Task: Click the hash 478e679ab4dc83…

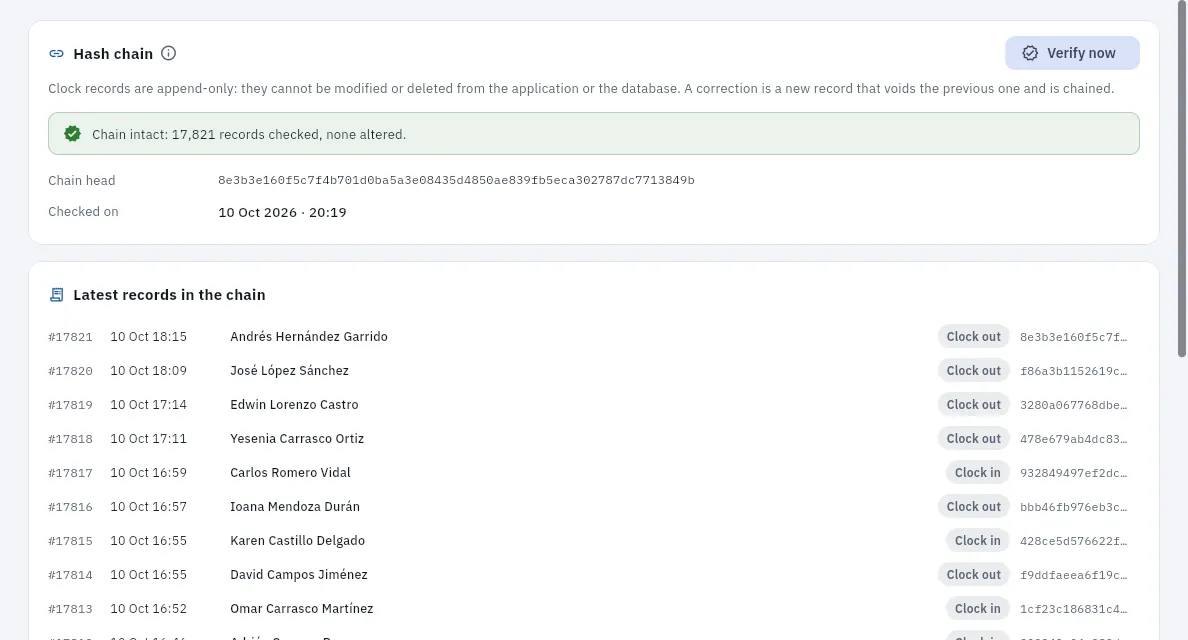Action: click(x=1073, y=439)
